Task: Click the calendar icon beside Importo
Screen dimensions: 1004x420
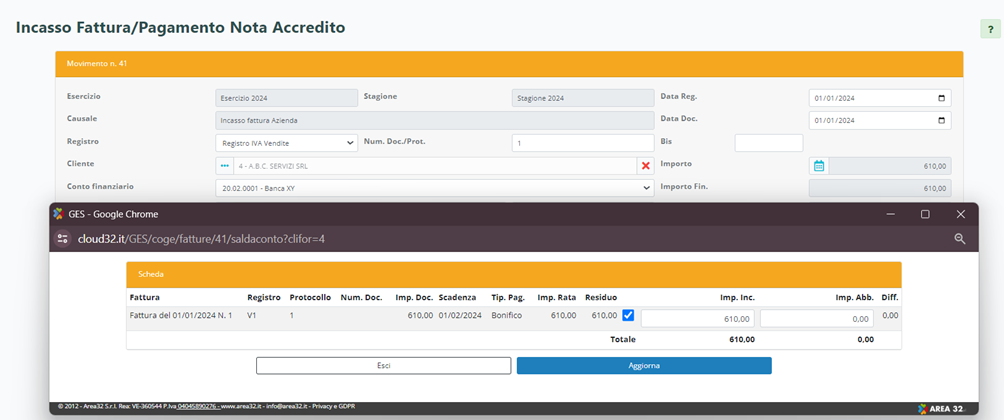Action: pyautogui.click(x=818, y=166)
